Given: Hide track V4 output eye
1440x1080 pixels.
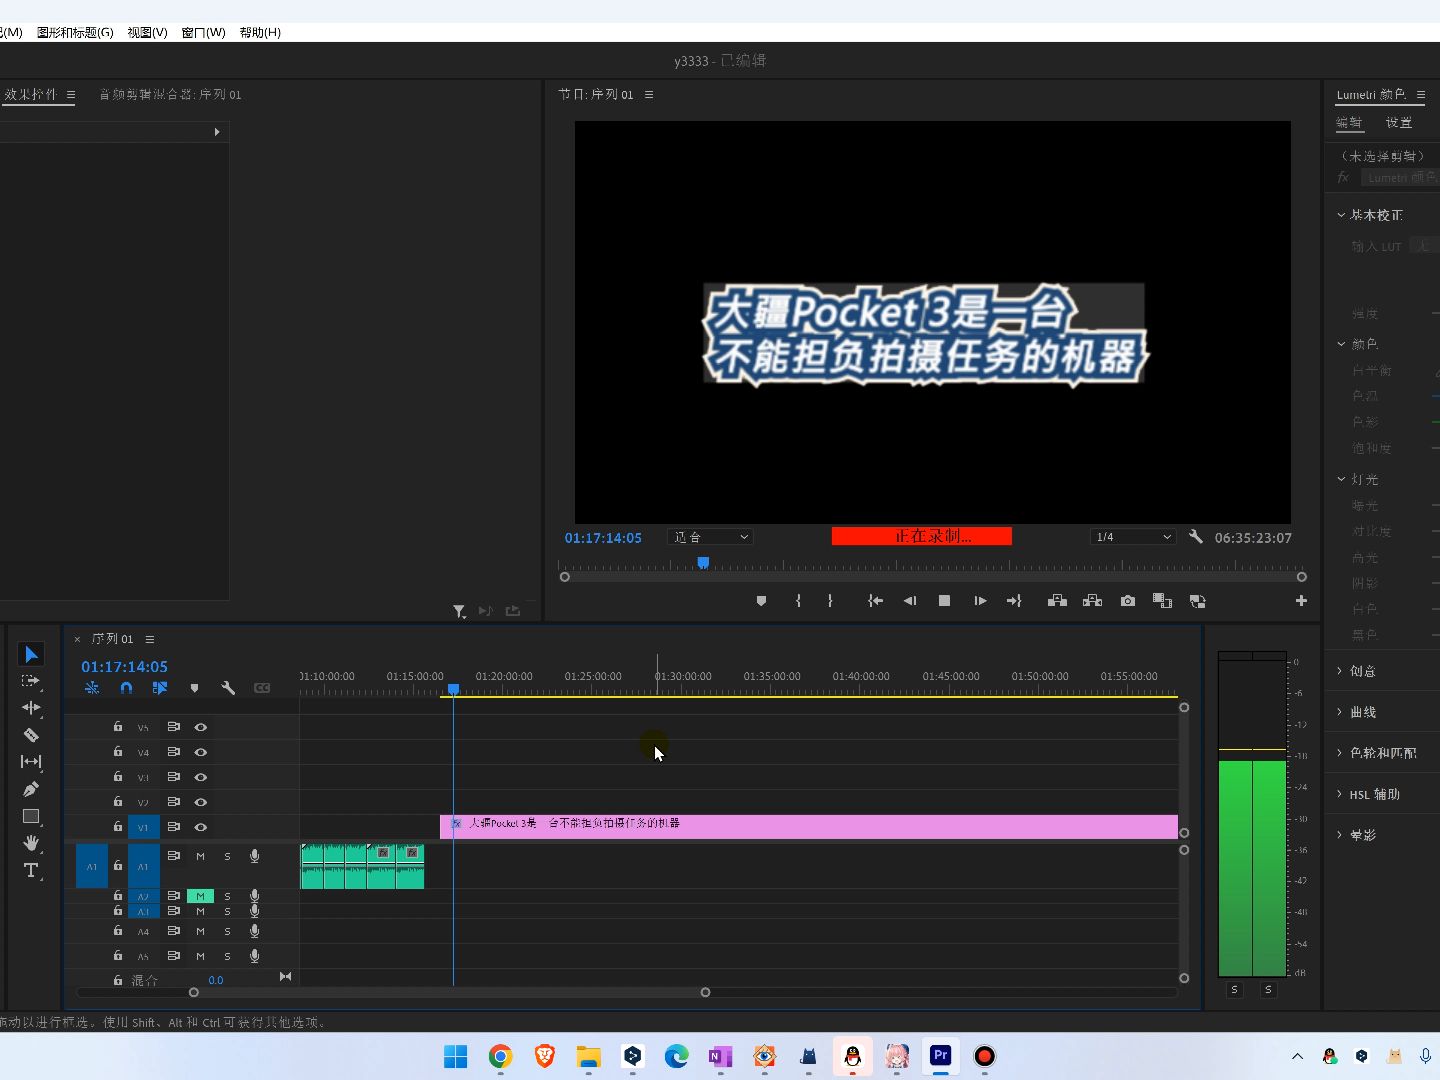Looking at the screenshot, I should tap(201, 752).
